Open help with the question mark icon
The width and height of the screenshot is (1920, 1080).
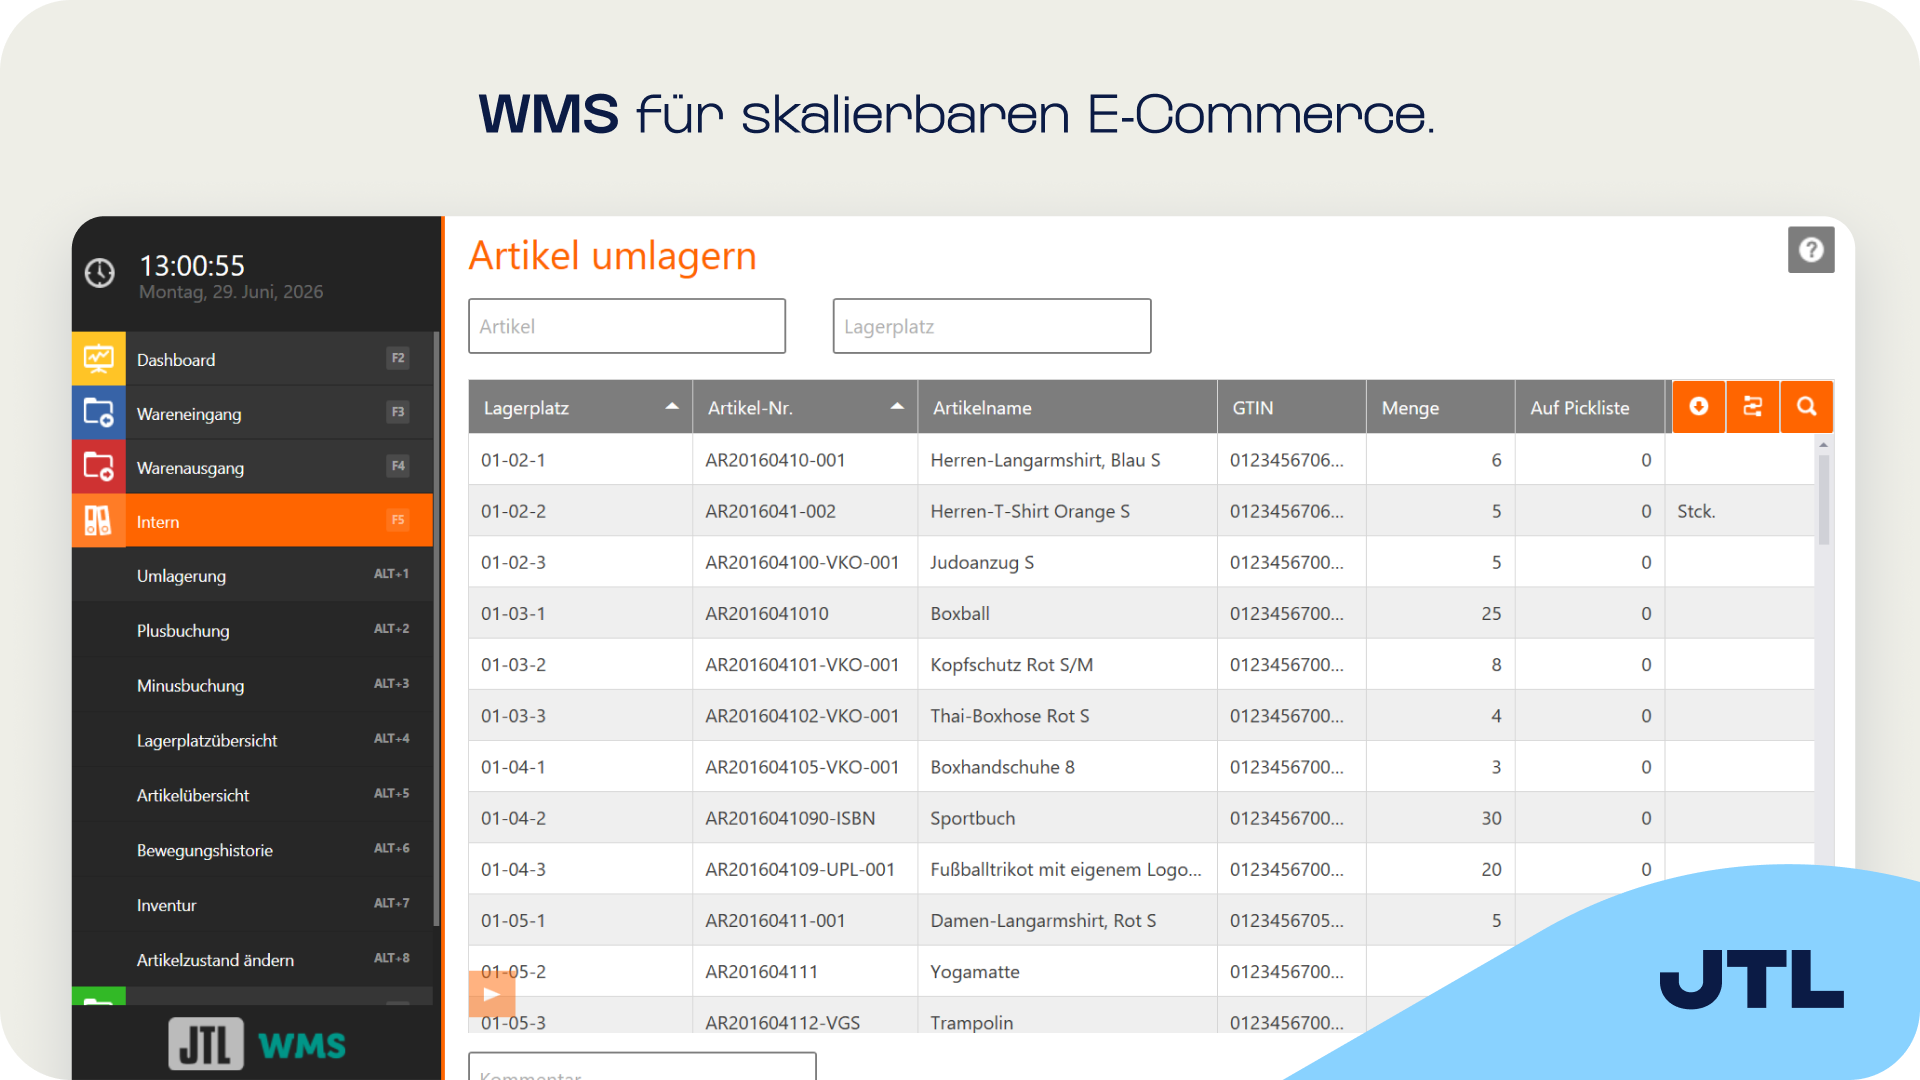point(1811,250)
